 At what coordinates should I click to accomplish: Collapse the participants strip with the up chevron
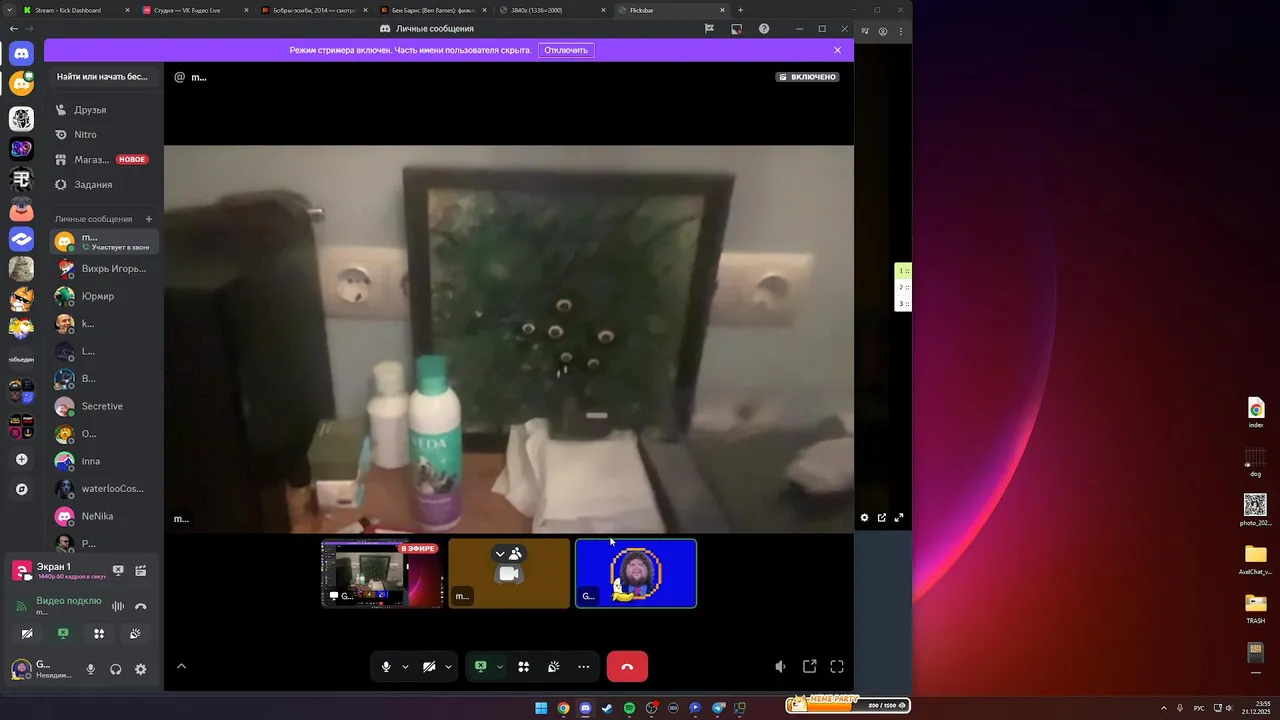(181, 666)
